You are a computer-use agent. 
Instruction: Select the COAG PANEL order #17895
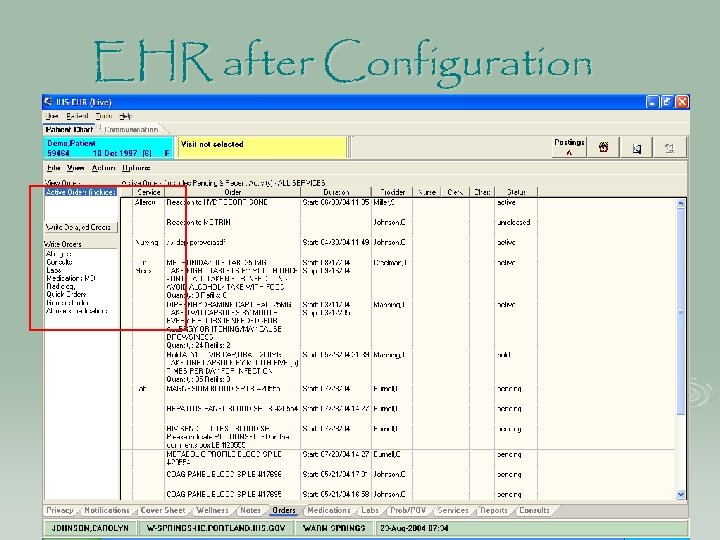(x=224, y=495)
